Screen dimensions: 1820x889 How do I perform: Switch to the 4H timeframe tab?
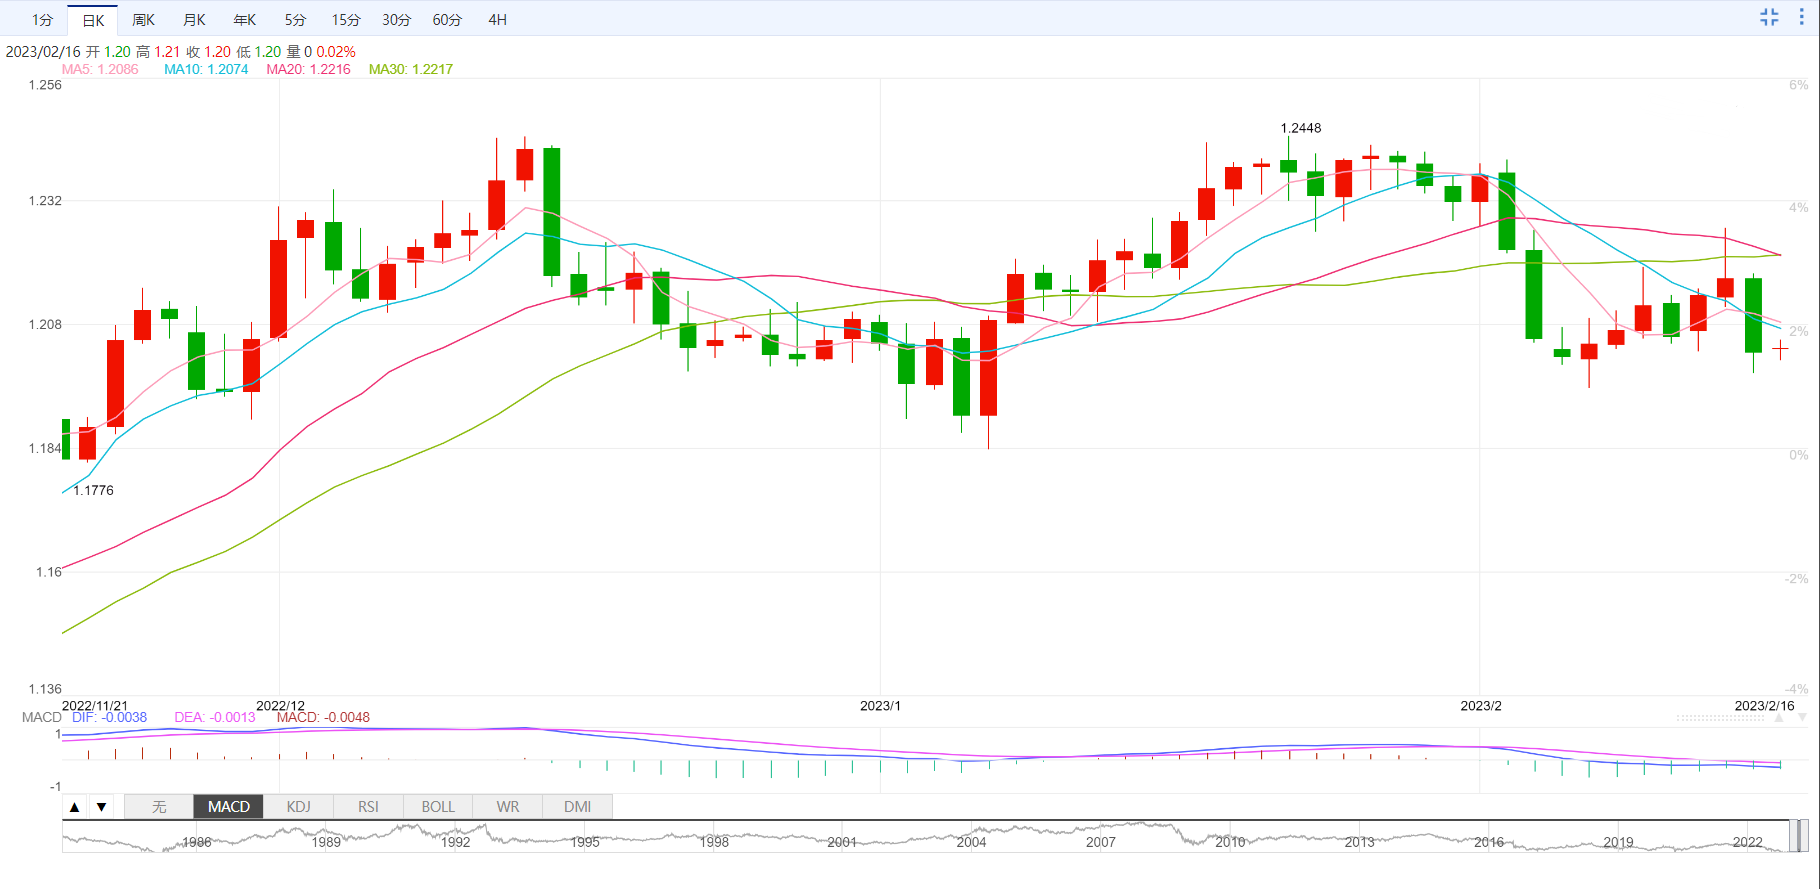pos(497,20)
